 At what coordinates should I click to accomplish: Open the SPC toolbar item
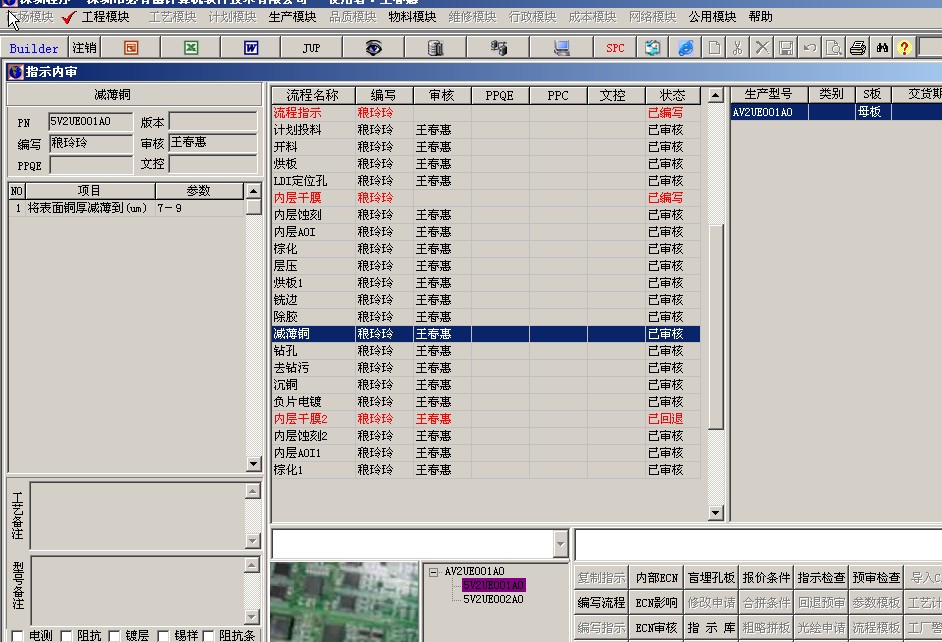tap(615, 47)
